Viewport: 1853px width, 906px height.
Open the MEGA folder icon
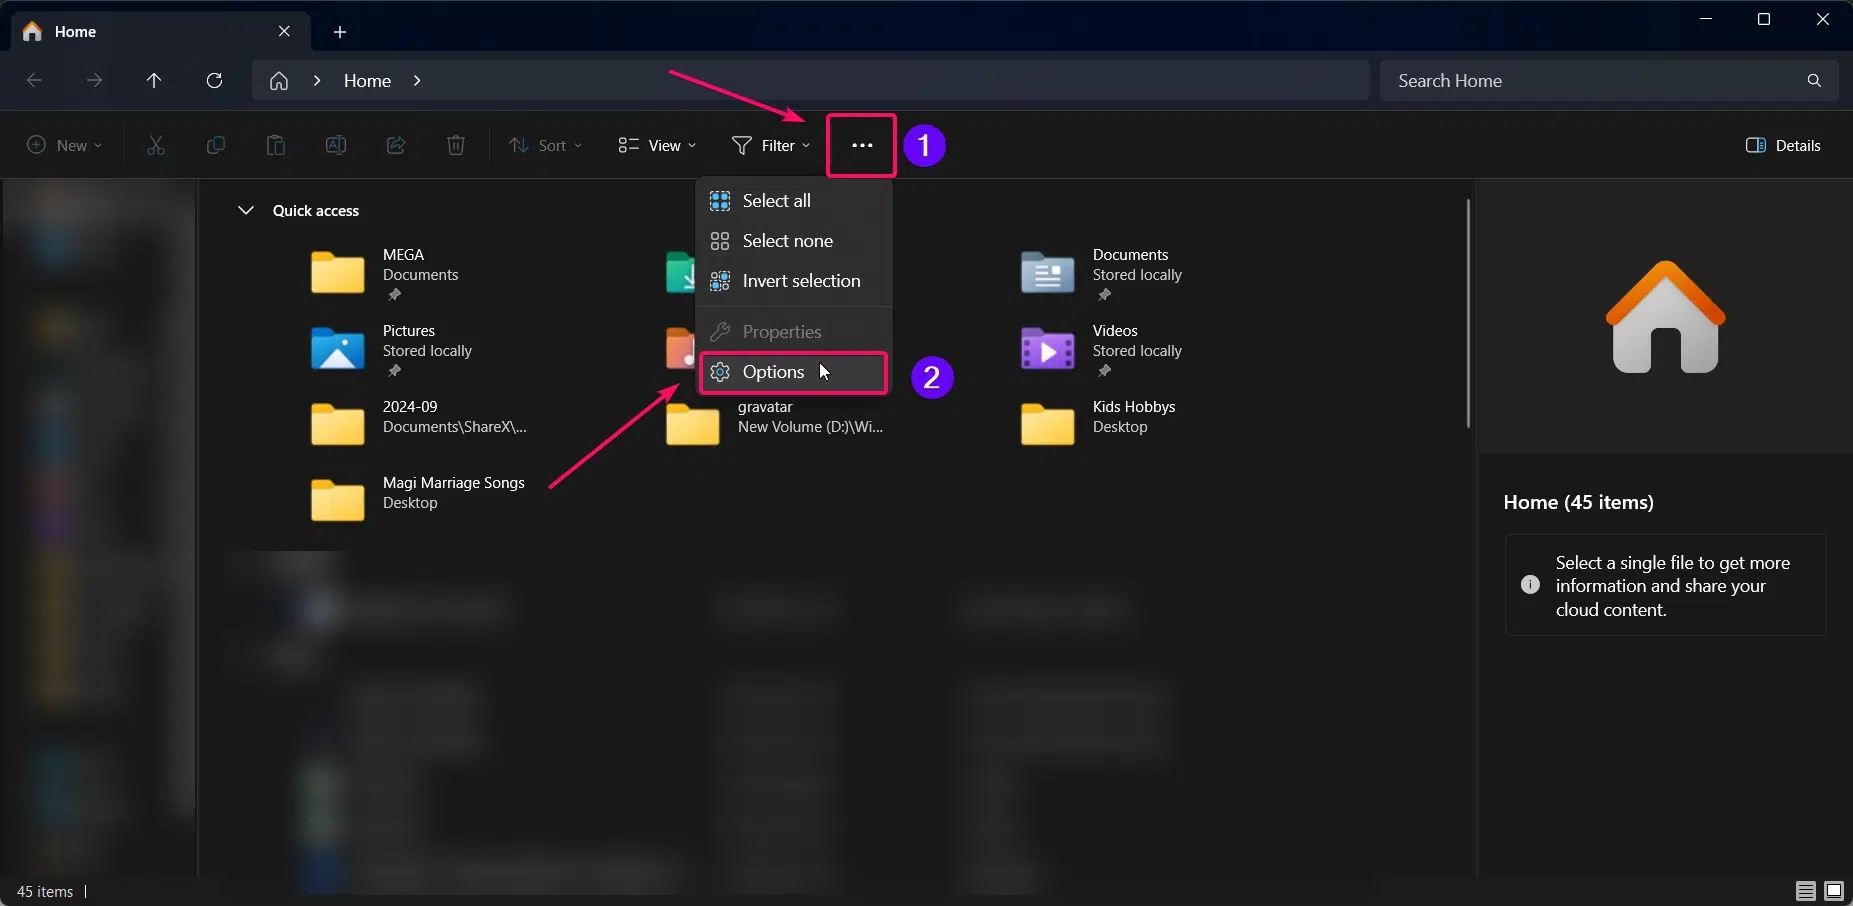(338, 272)
